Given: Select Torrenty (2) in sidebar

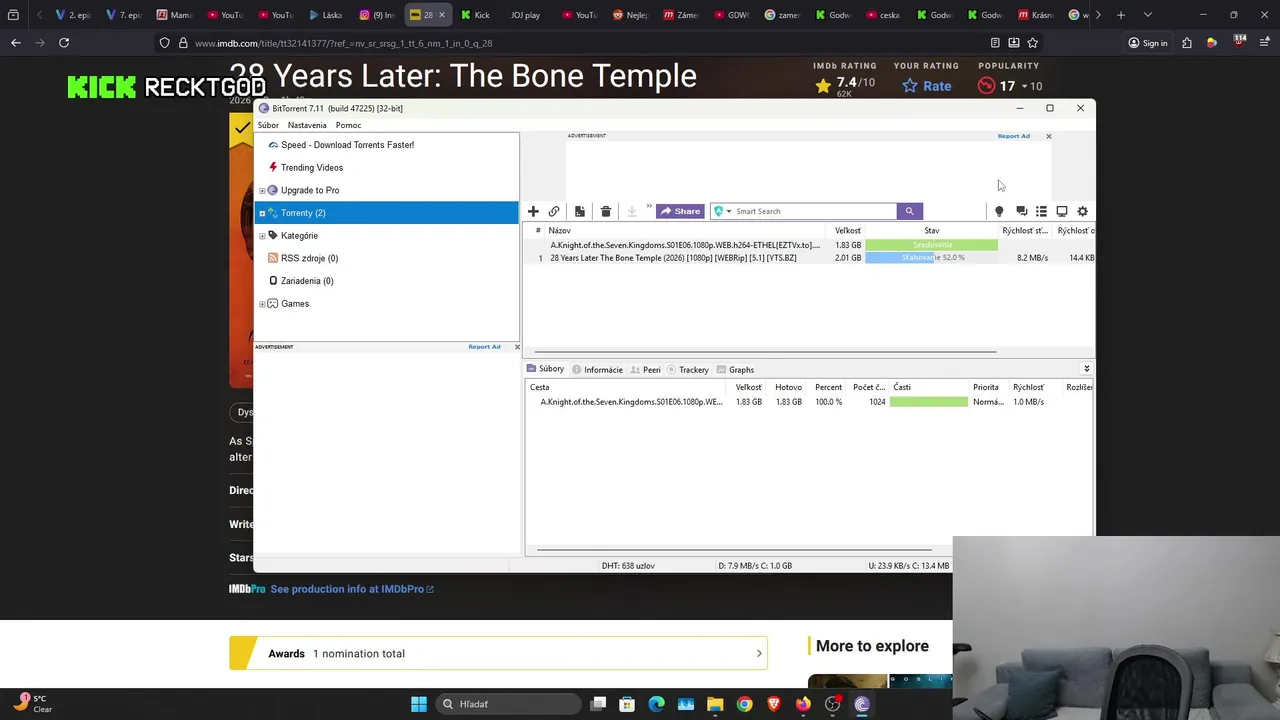Looking at the screenshot, I should [x=387, y=213].
